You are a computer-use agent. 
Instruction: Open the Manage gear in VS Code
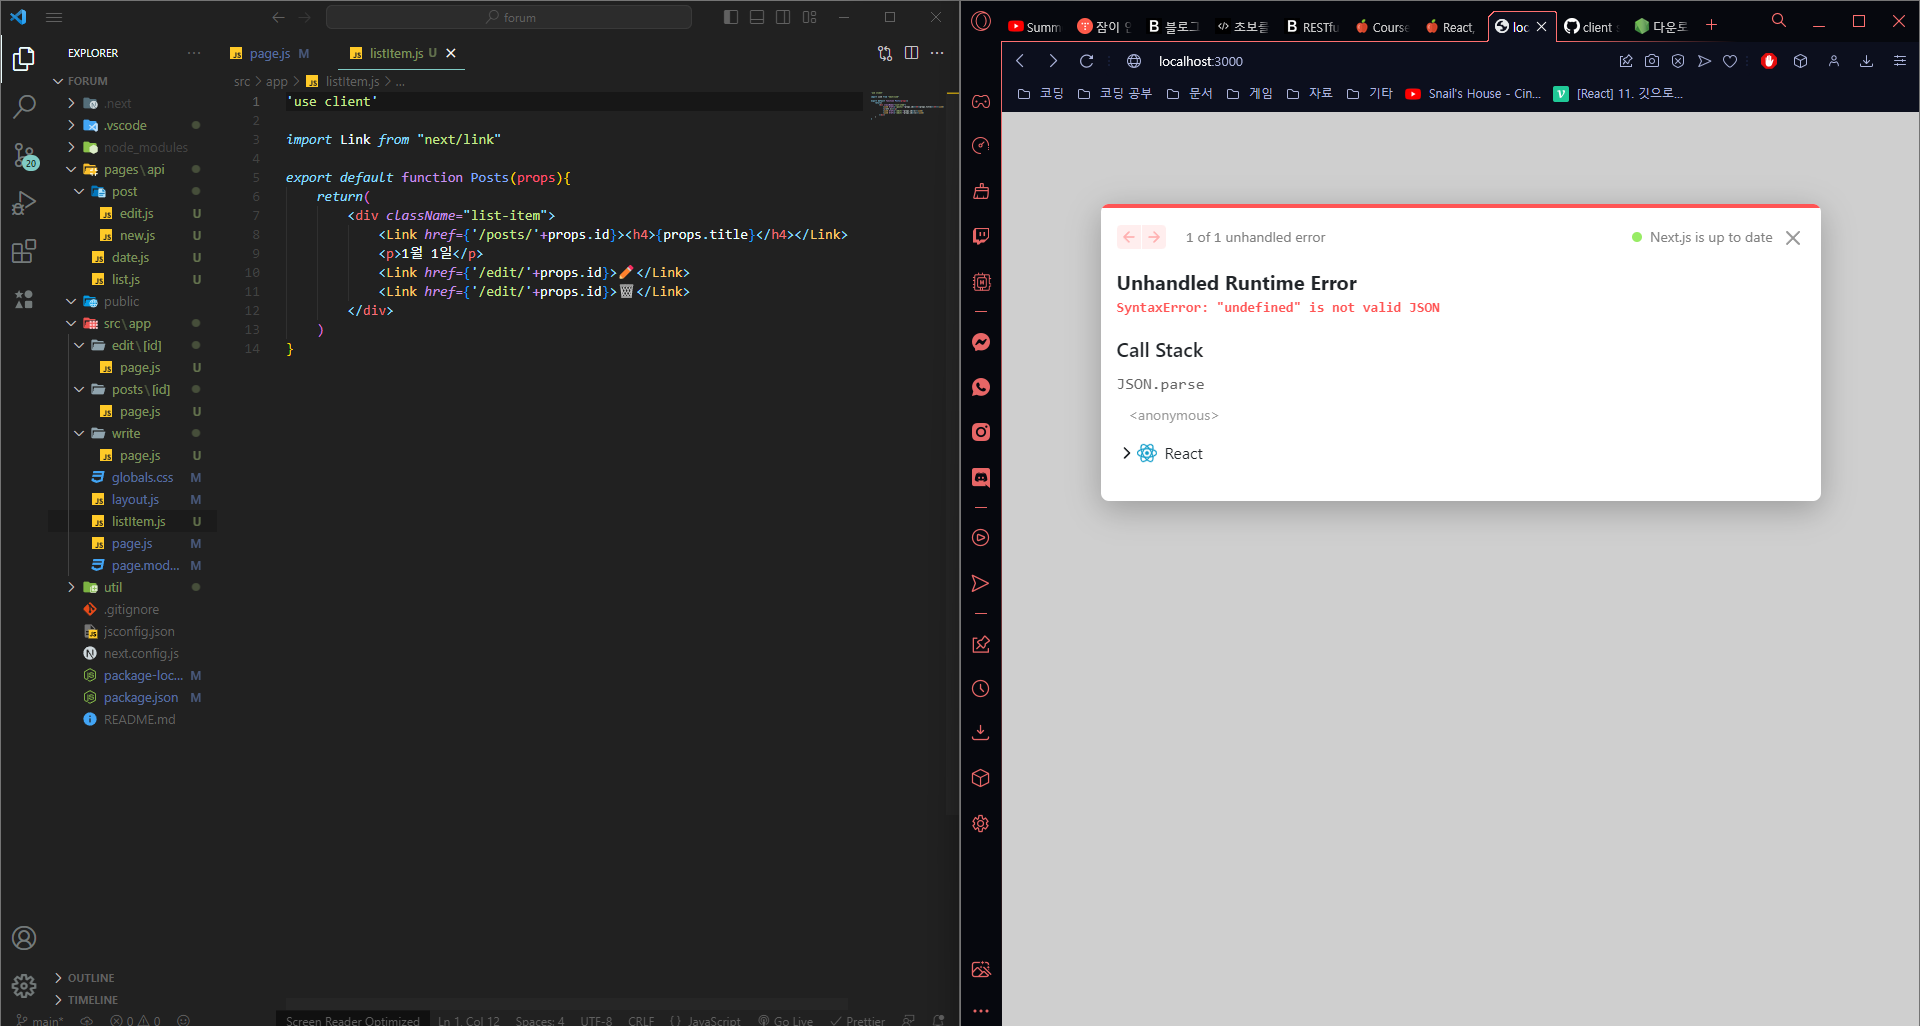24,986
